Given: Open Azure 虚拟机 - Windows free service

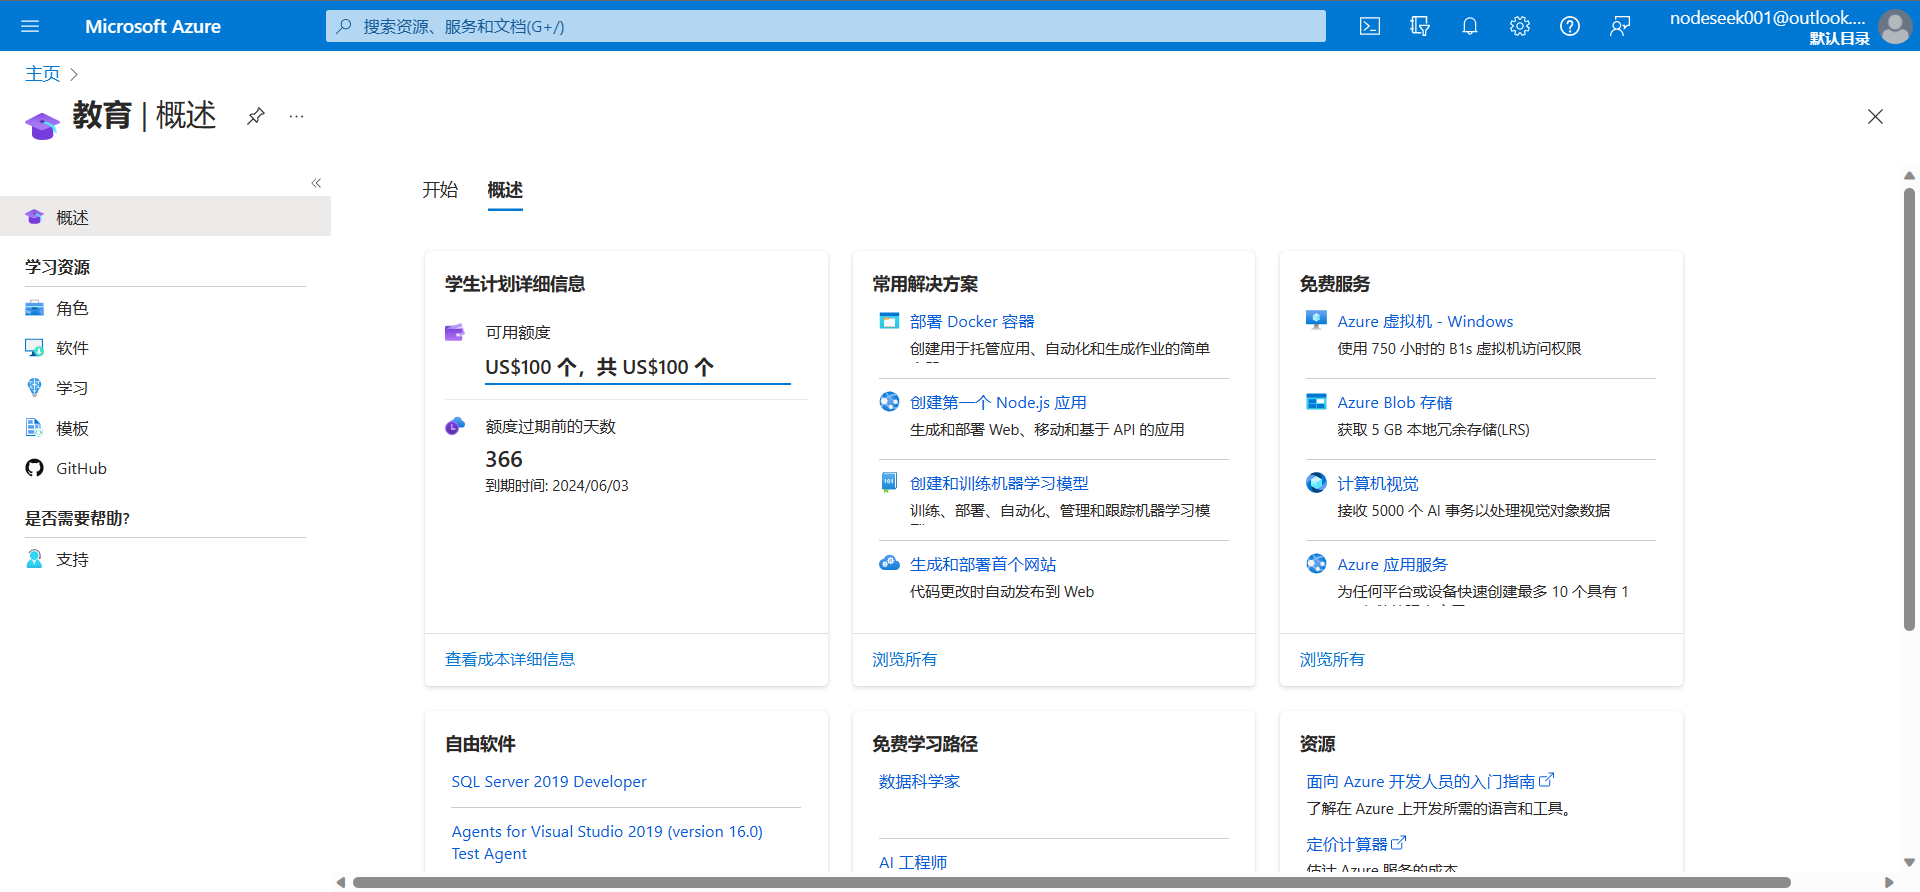Looking at the screenshot, I should point(1425,321).
